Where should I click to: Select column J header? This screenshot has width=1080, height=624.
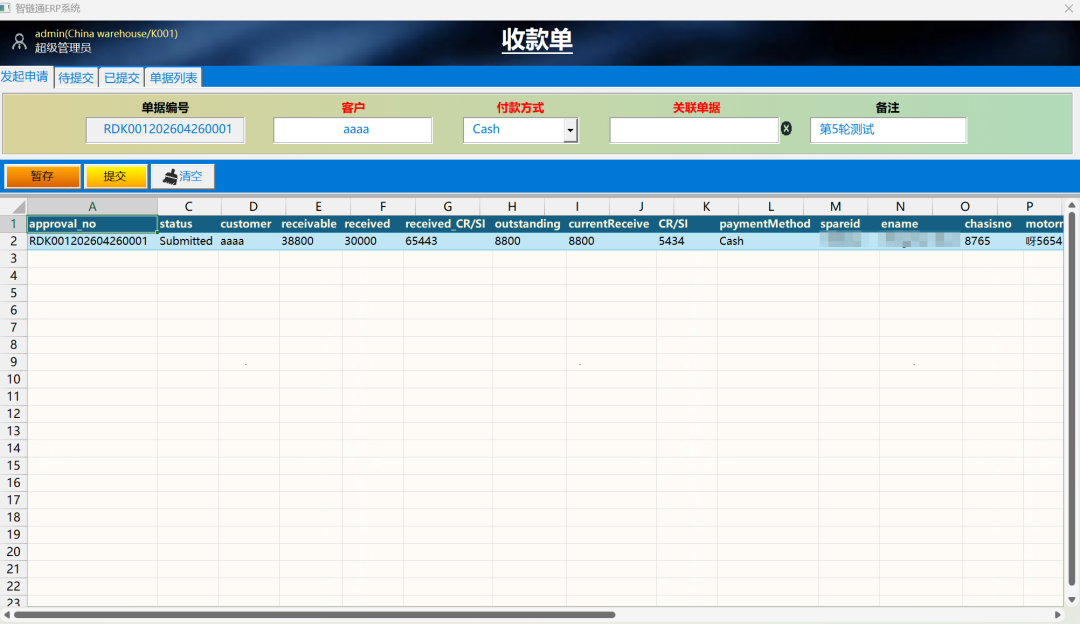pyautogui.click(x=641, y=207)
